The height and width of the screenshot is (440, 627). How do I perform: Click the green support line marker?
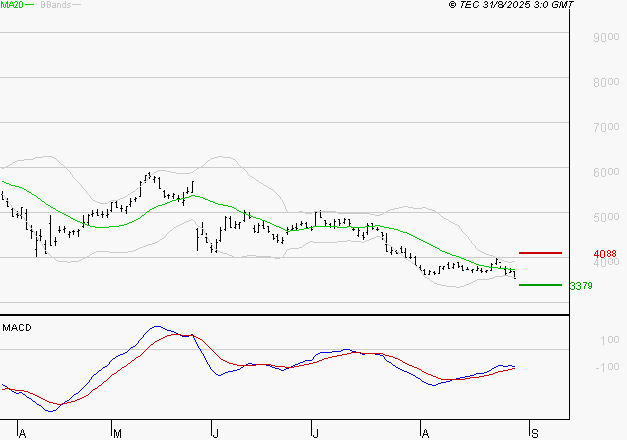[x=540, y=285]
